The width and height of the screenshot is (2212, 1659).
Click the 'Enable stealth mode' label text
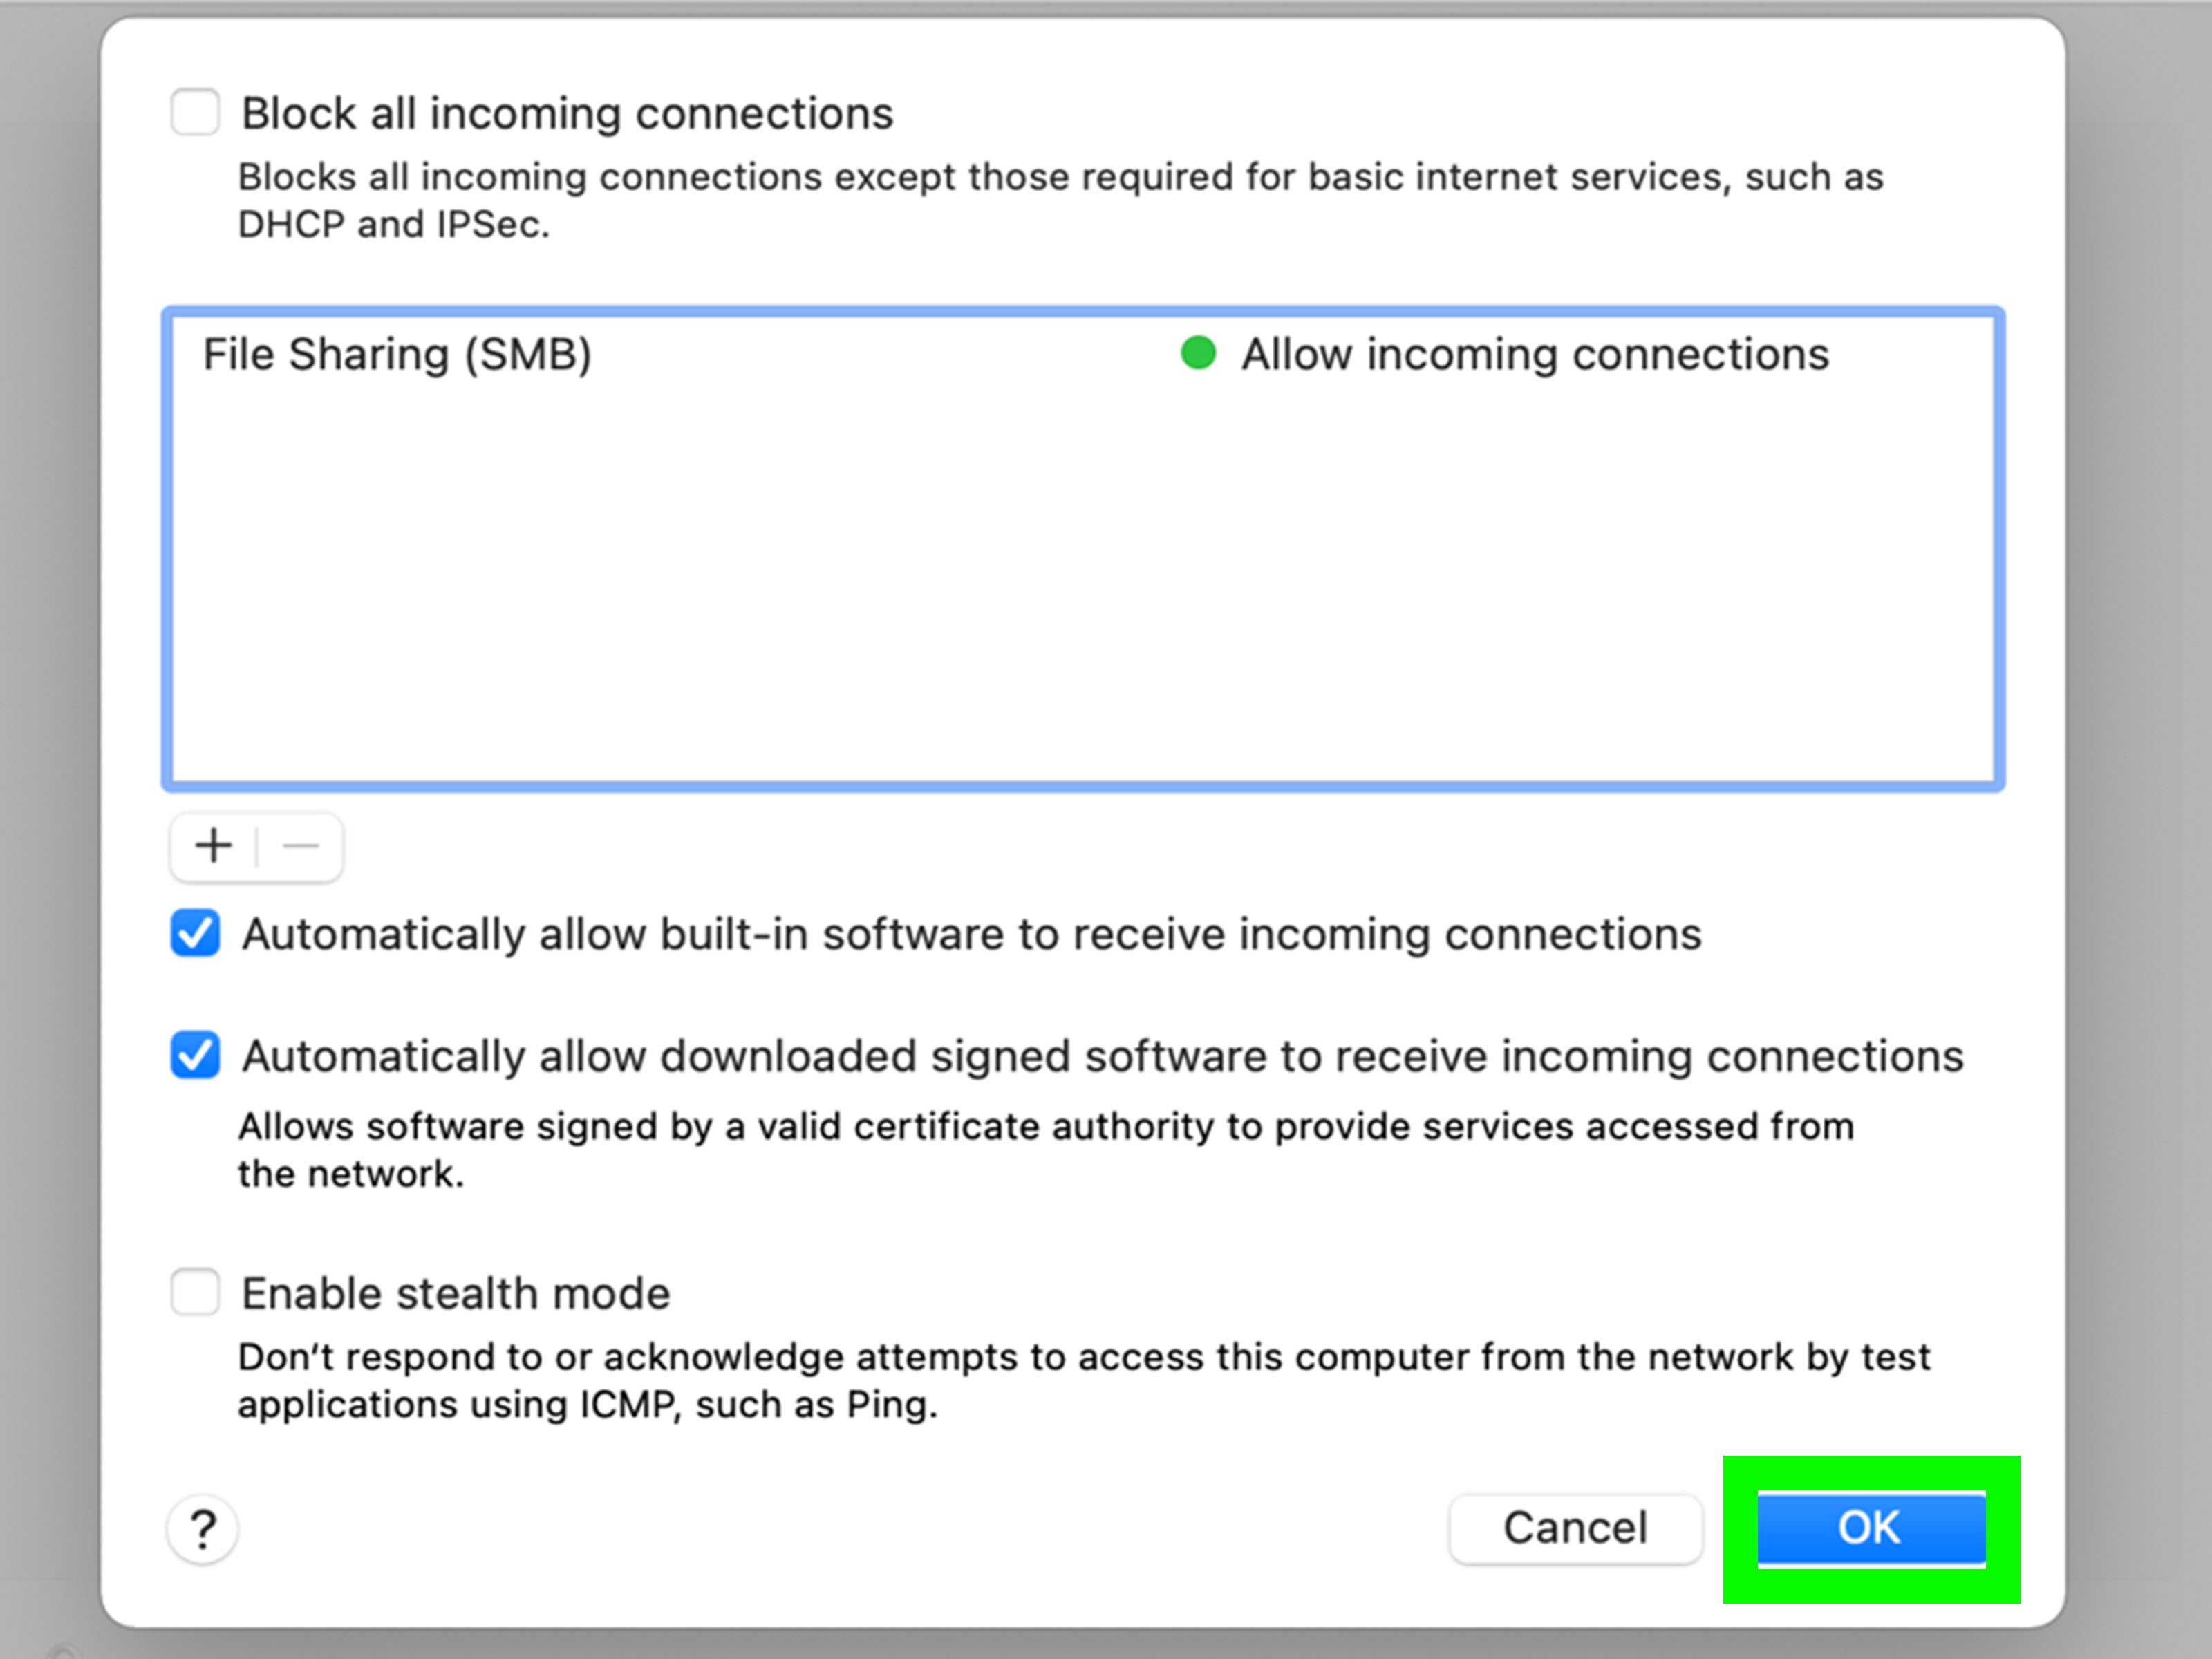click(x=456, y=1293)
